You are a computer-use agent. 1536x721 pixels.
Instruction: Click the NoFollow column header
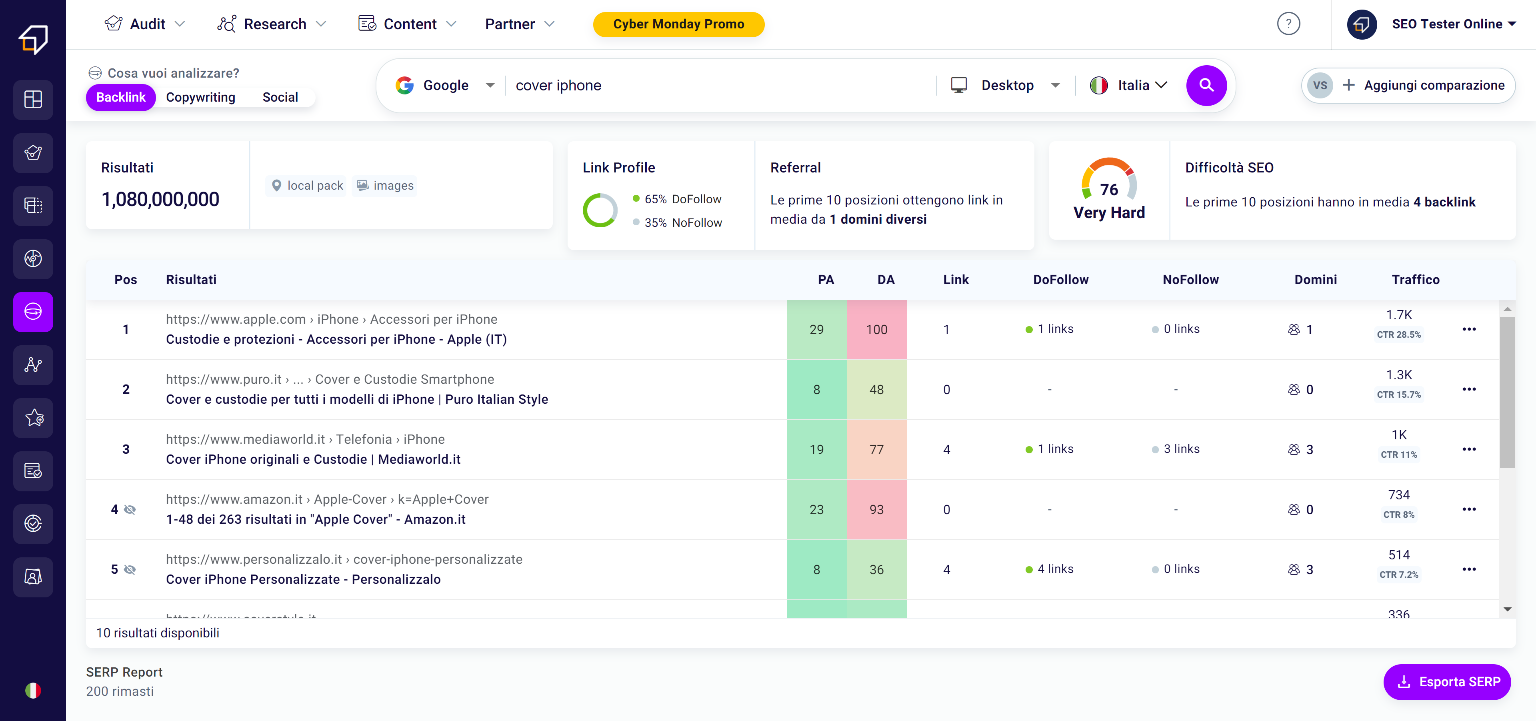coord(1191,279)
